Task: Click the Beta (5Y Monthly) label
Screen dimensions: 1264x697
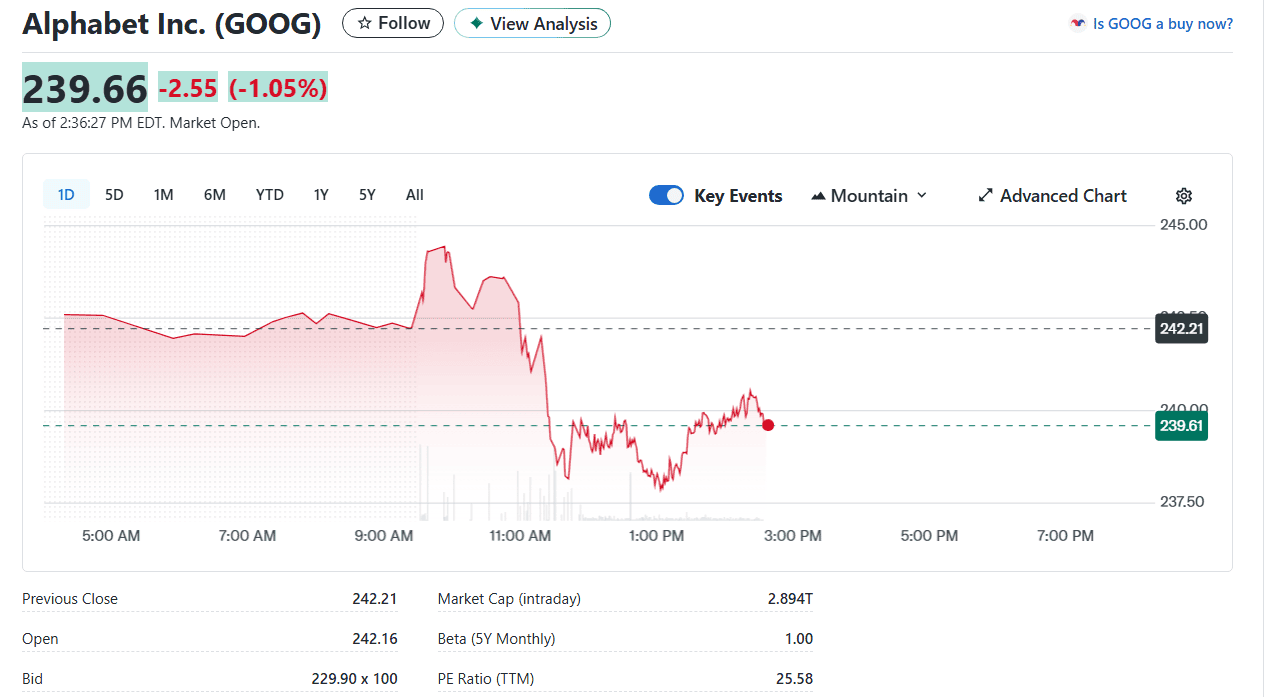Action: (496, 639)
